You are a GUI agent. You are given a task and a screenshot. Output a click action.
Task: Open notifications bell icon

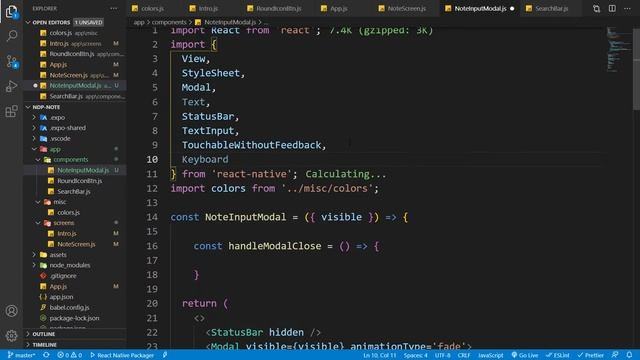click(629, 355)
